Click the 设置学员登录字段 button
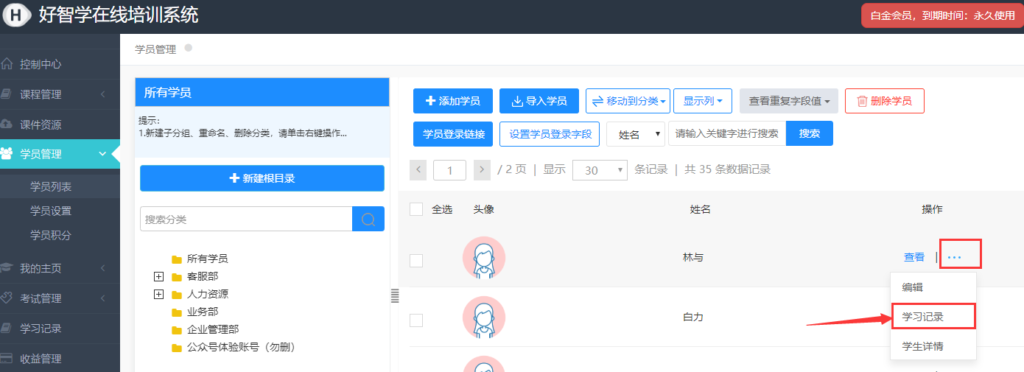This screenshot has width=1024, height=372. coord(549,134)
